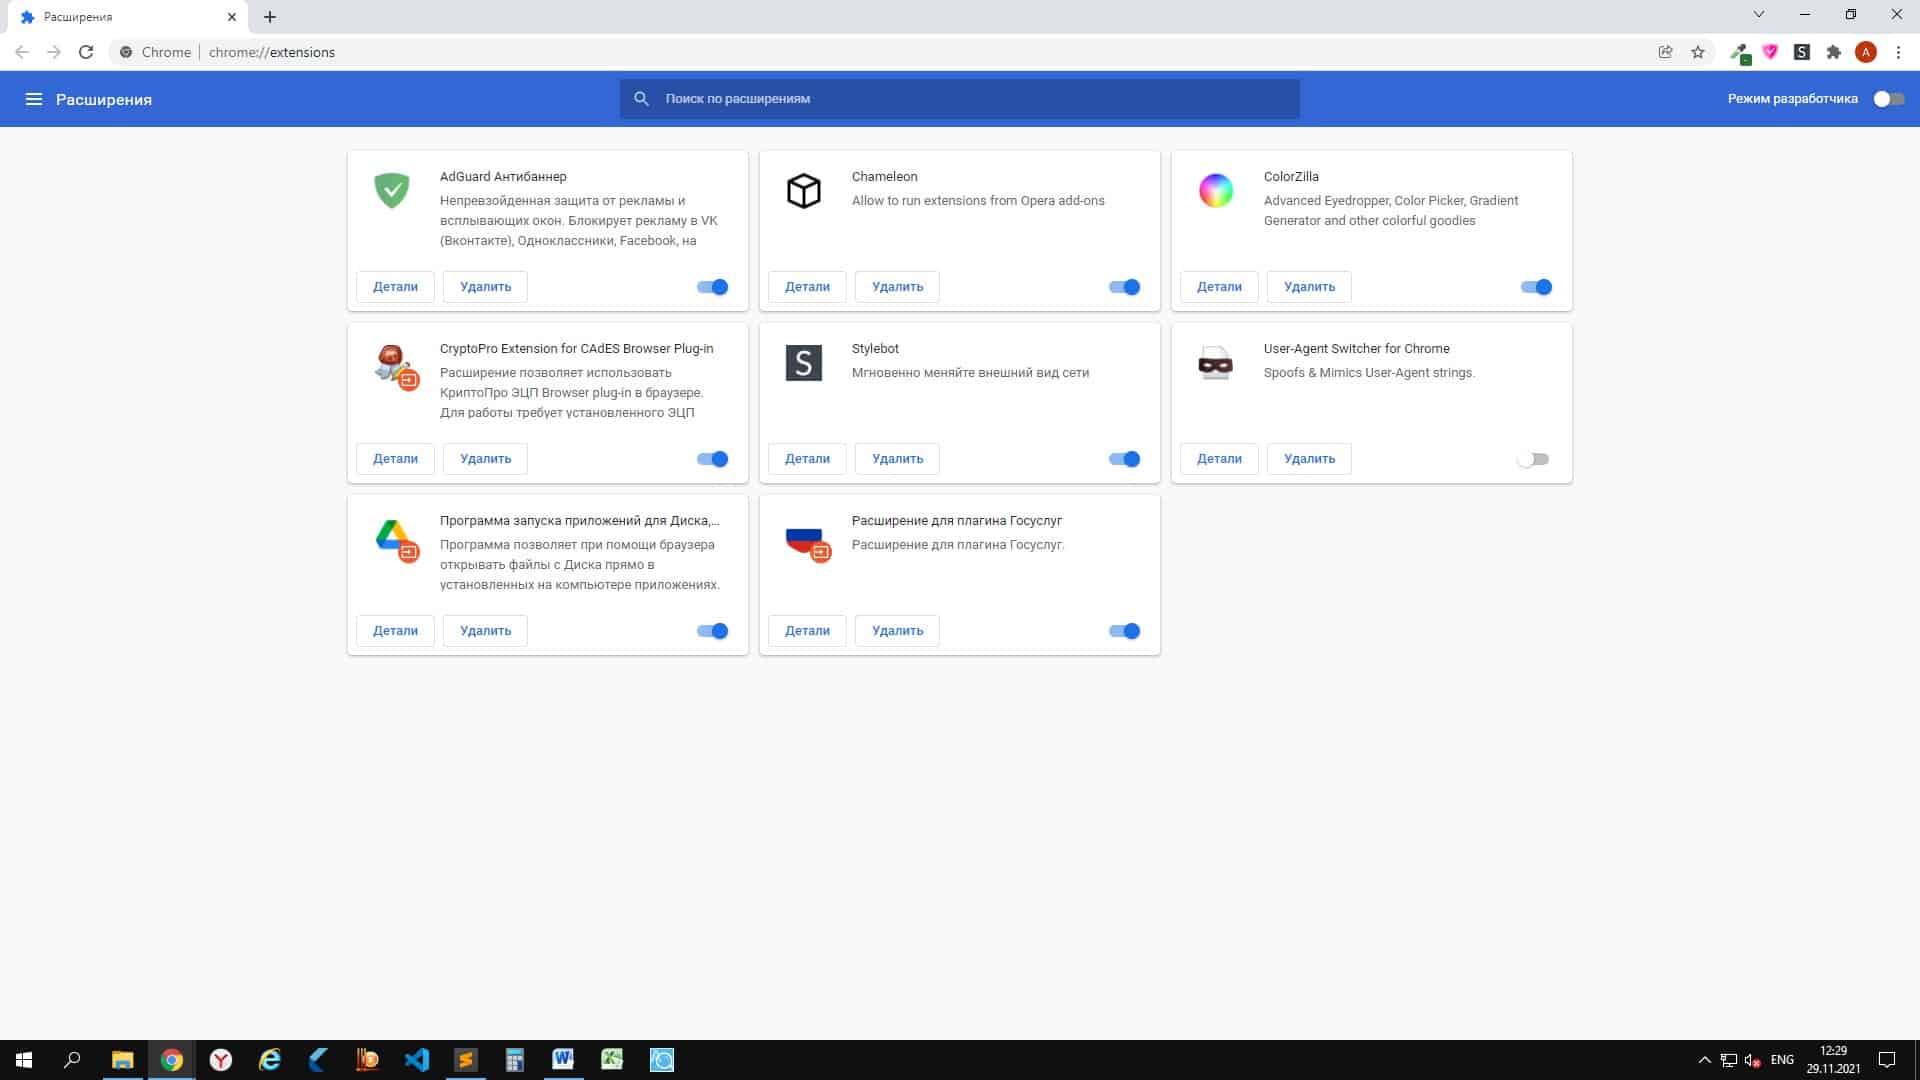
Task: Open Детали for the Chameleon extension
Action: [x=806, y=287]
